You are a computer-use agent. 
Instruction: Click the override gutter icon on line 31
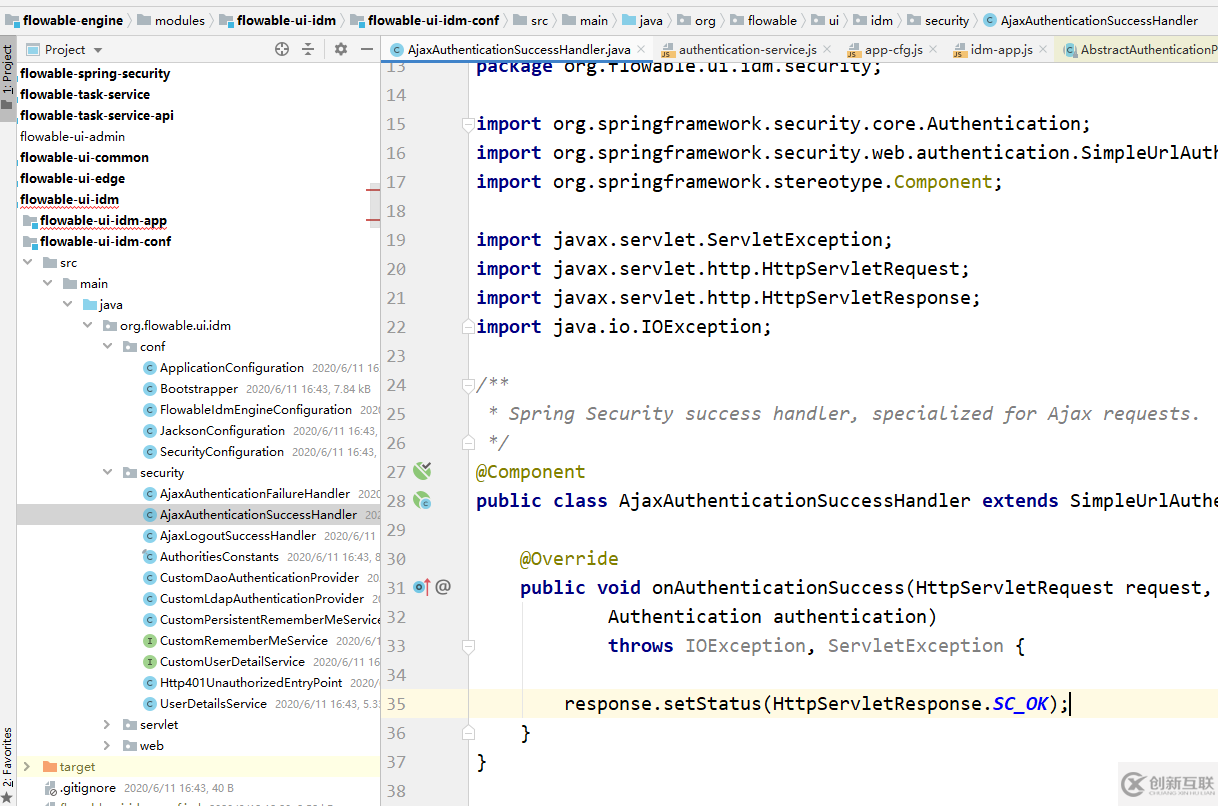coord(421,587)
